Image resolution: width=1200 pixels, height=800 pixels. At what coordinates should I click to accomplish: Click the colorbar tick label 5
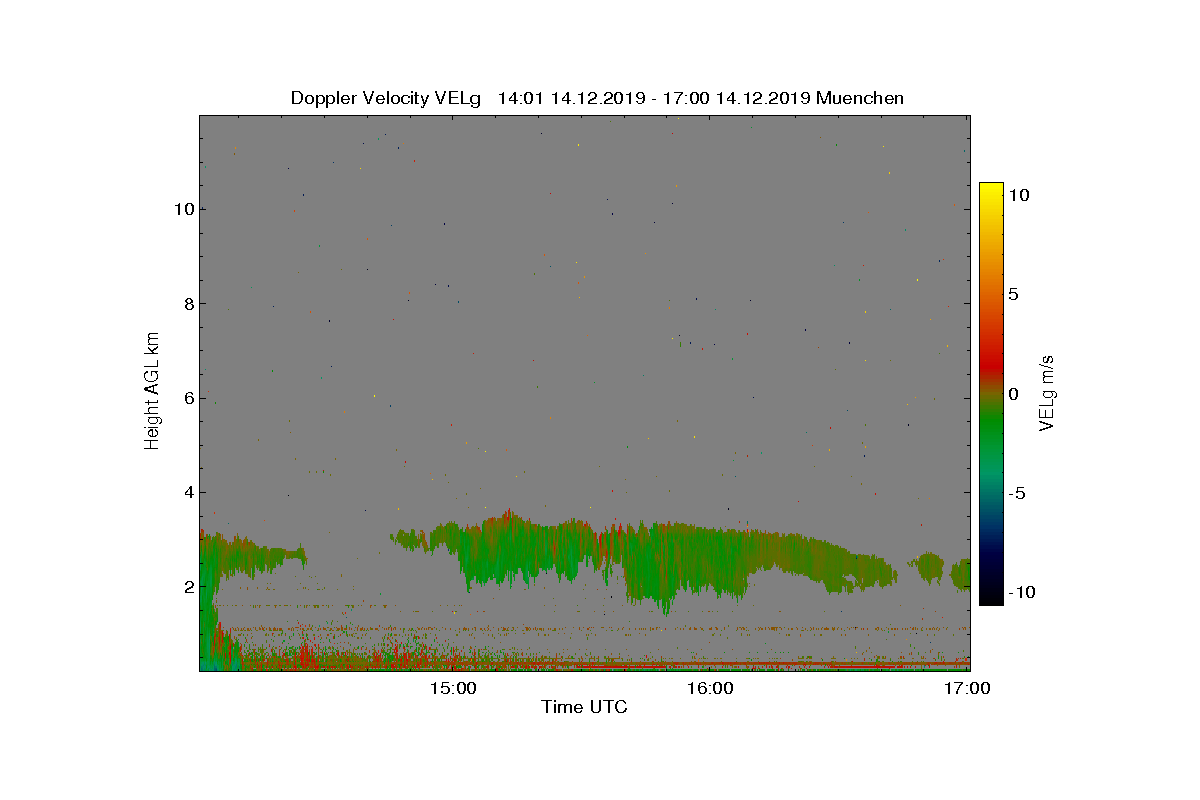pyautogui.click(x=1013, y=295)
